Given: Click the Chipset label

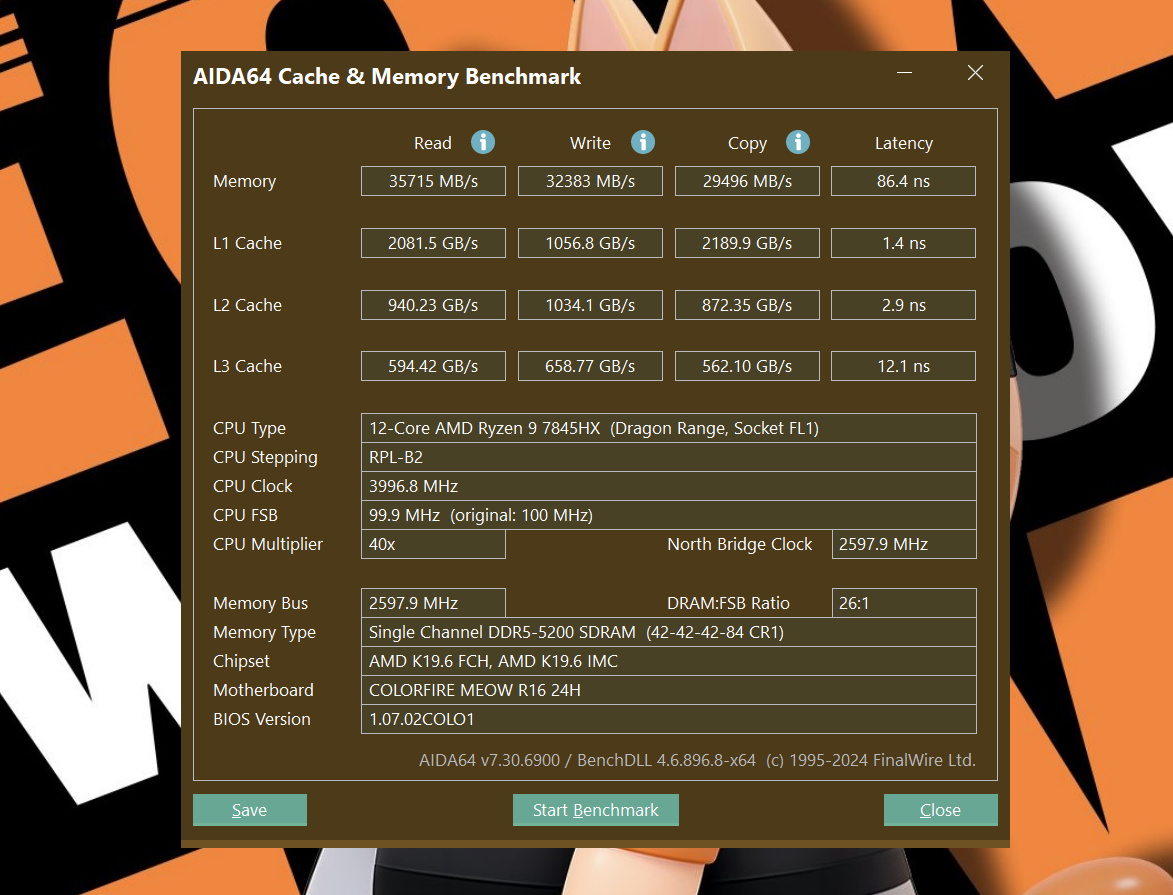Looking at the screenshot, I should point(241,662).
